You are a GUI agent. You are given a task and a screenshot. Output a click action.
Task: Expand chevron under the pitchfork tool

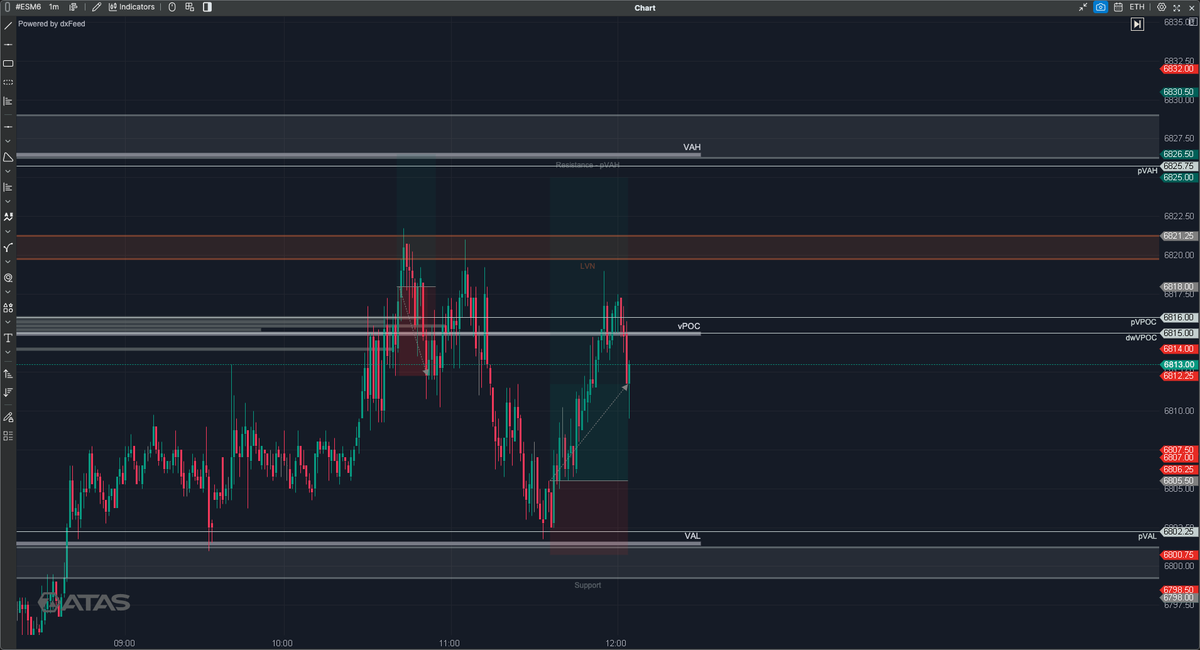click(x=8, y=262)
